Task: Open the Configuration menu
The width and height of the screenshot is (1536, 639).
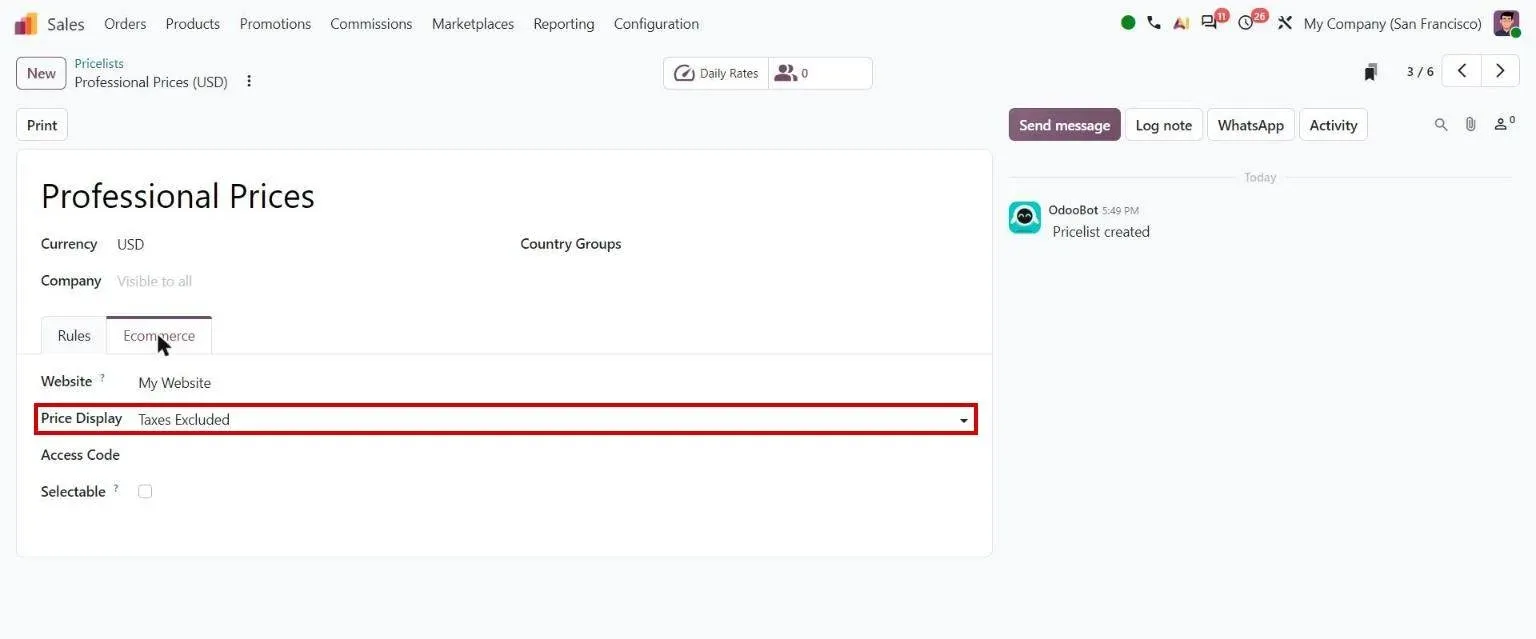Action: point(656,23)
